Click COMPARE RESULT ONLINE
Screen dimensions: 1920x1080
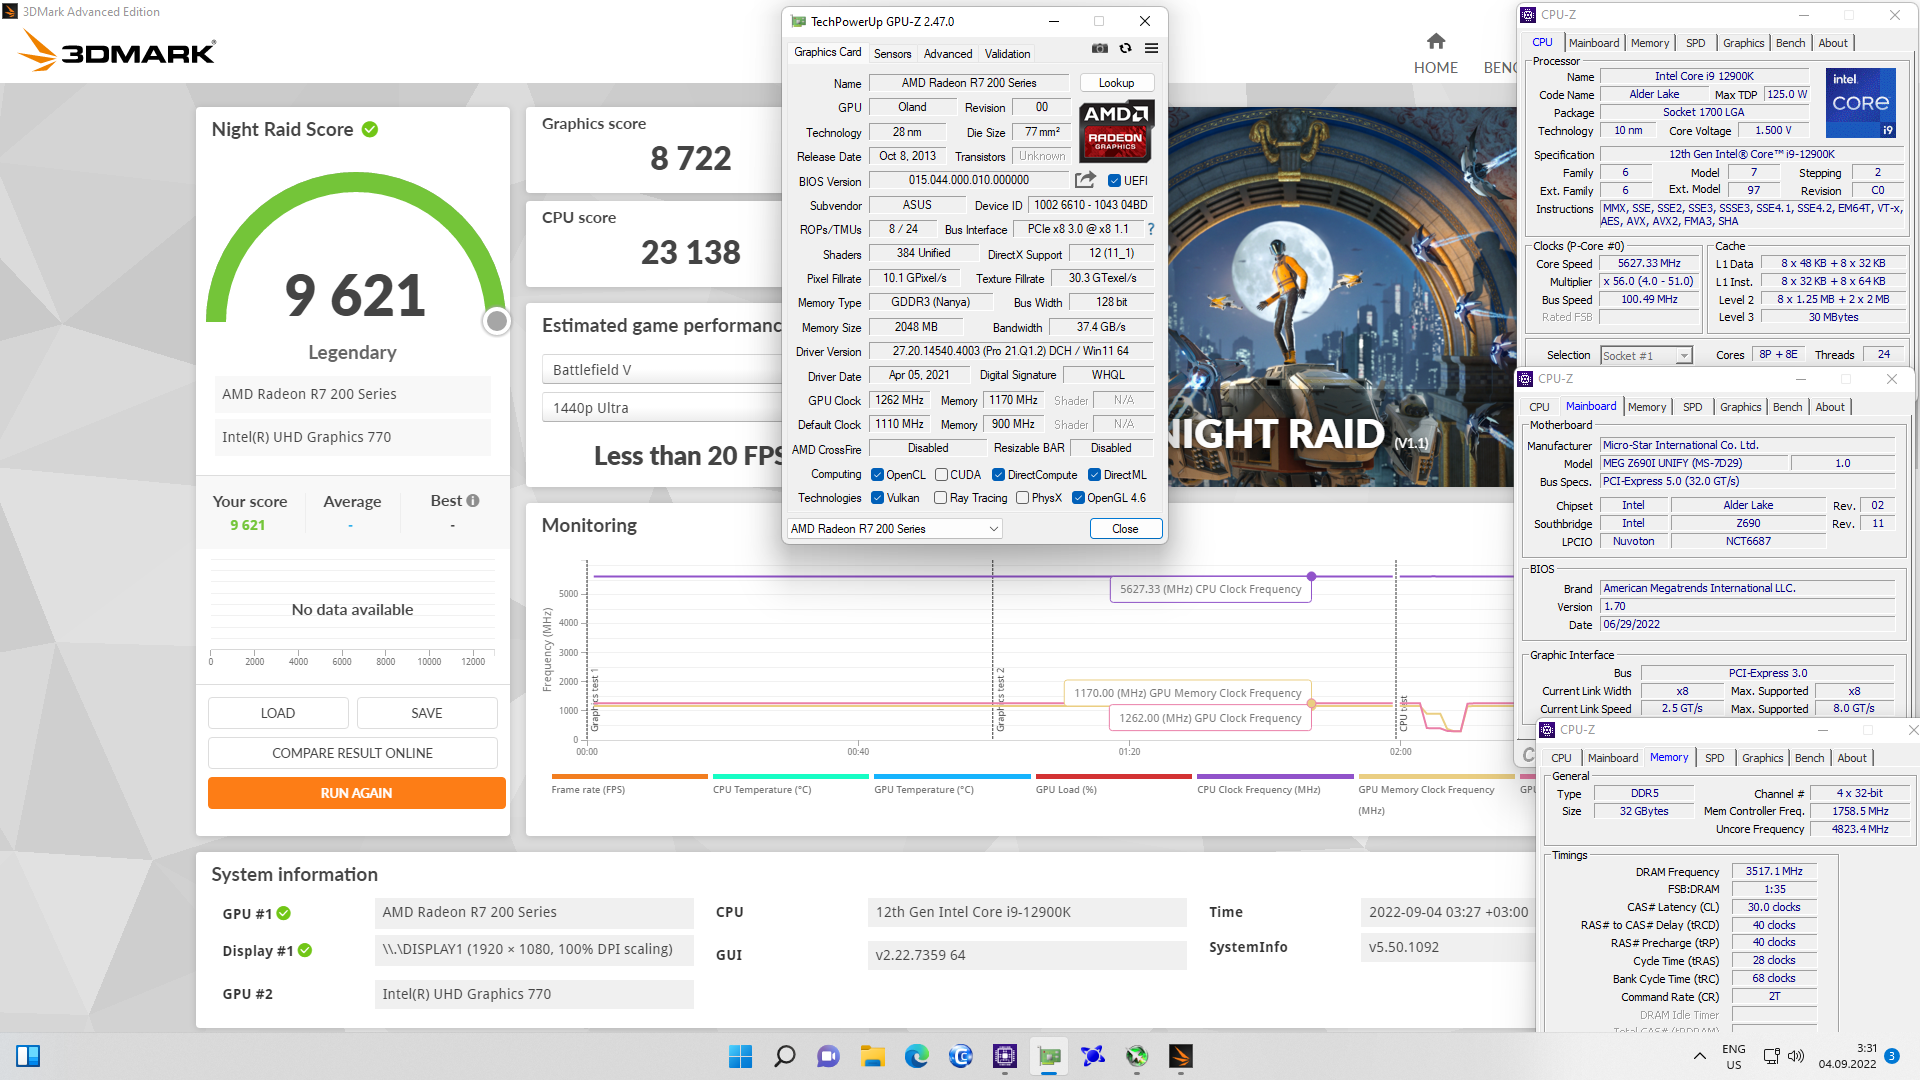pos(352,753)
